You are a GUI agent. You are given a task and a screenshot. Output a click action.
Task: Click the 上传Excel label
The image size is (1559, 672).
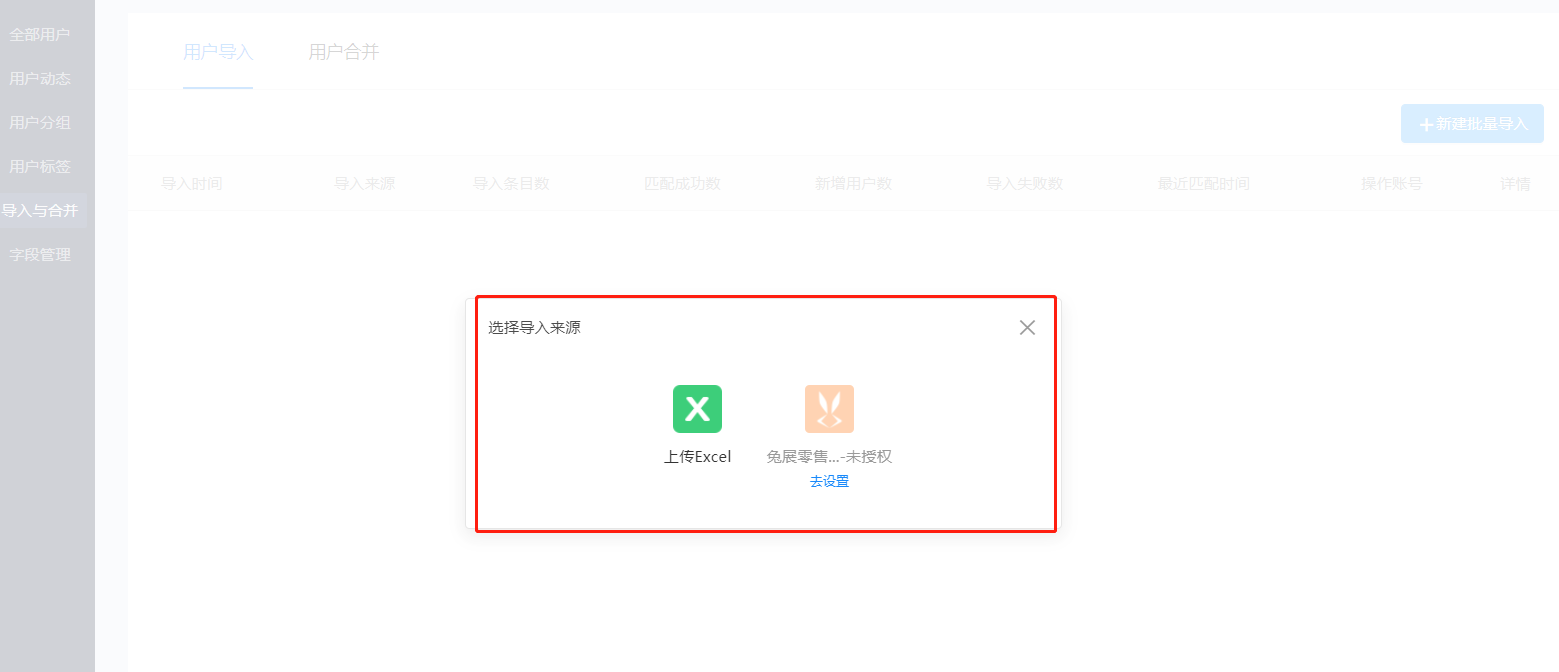coord(697,456)
